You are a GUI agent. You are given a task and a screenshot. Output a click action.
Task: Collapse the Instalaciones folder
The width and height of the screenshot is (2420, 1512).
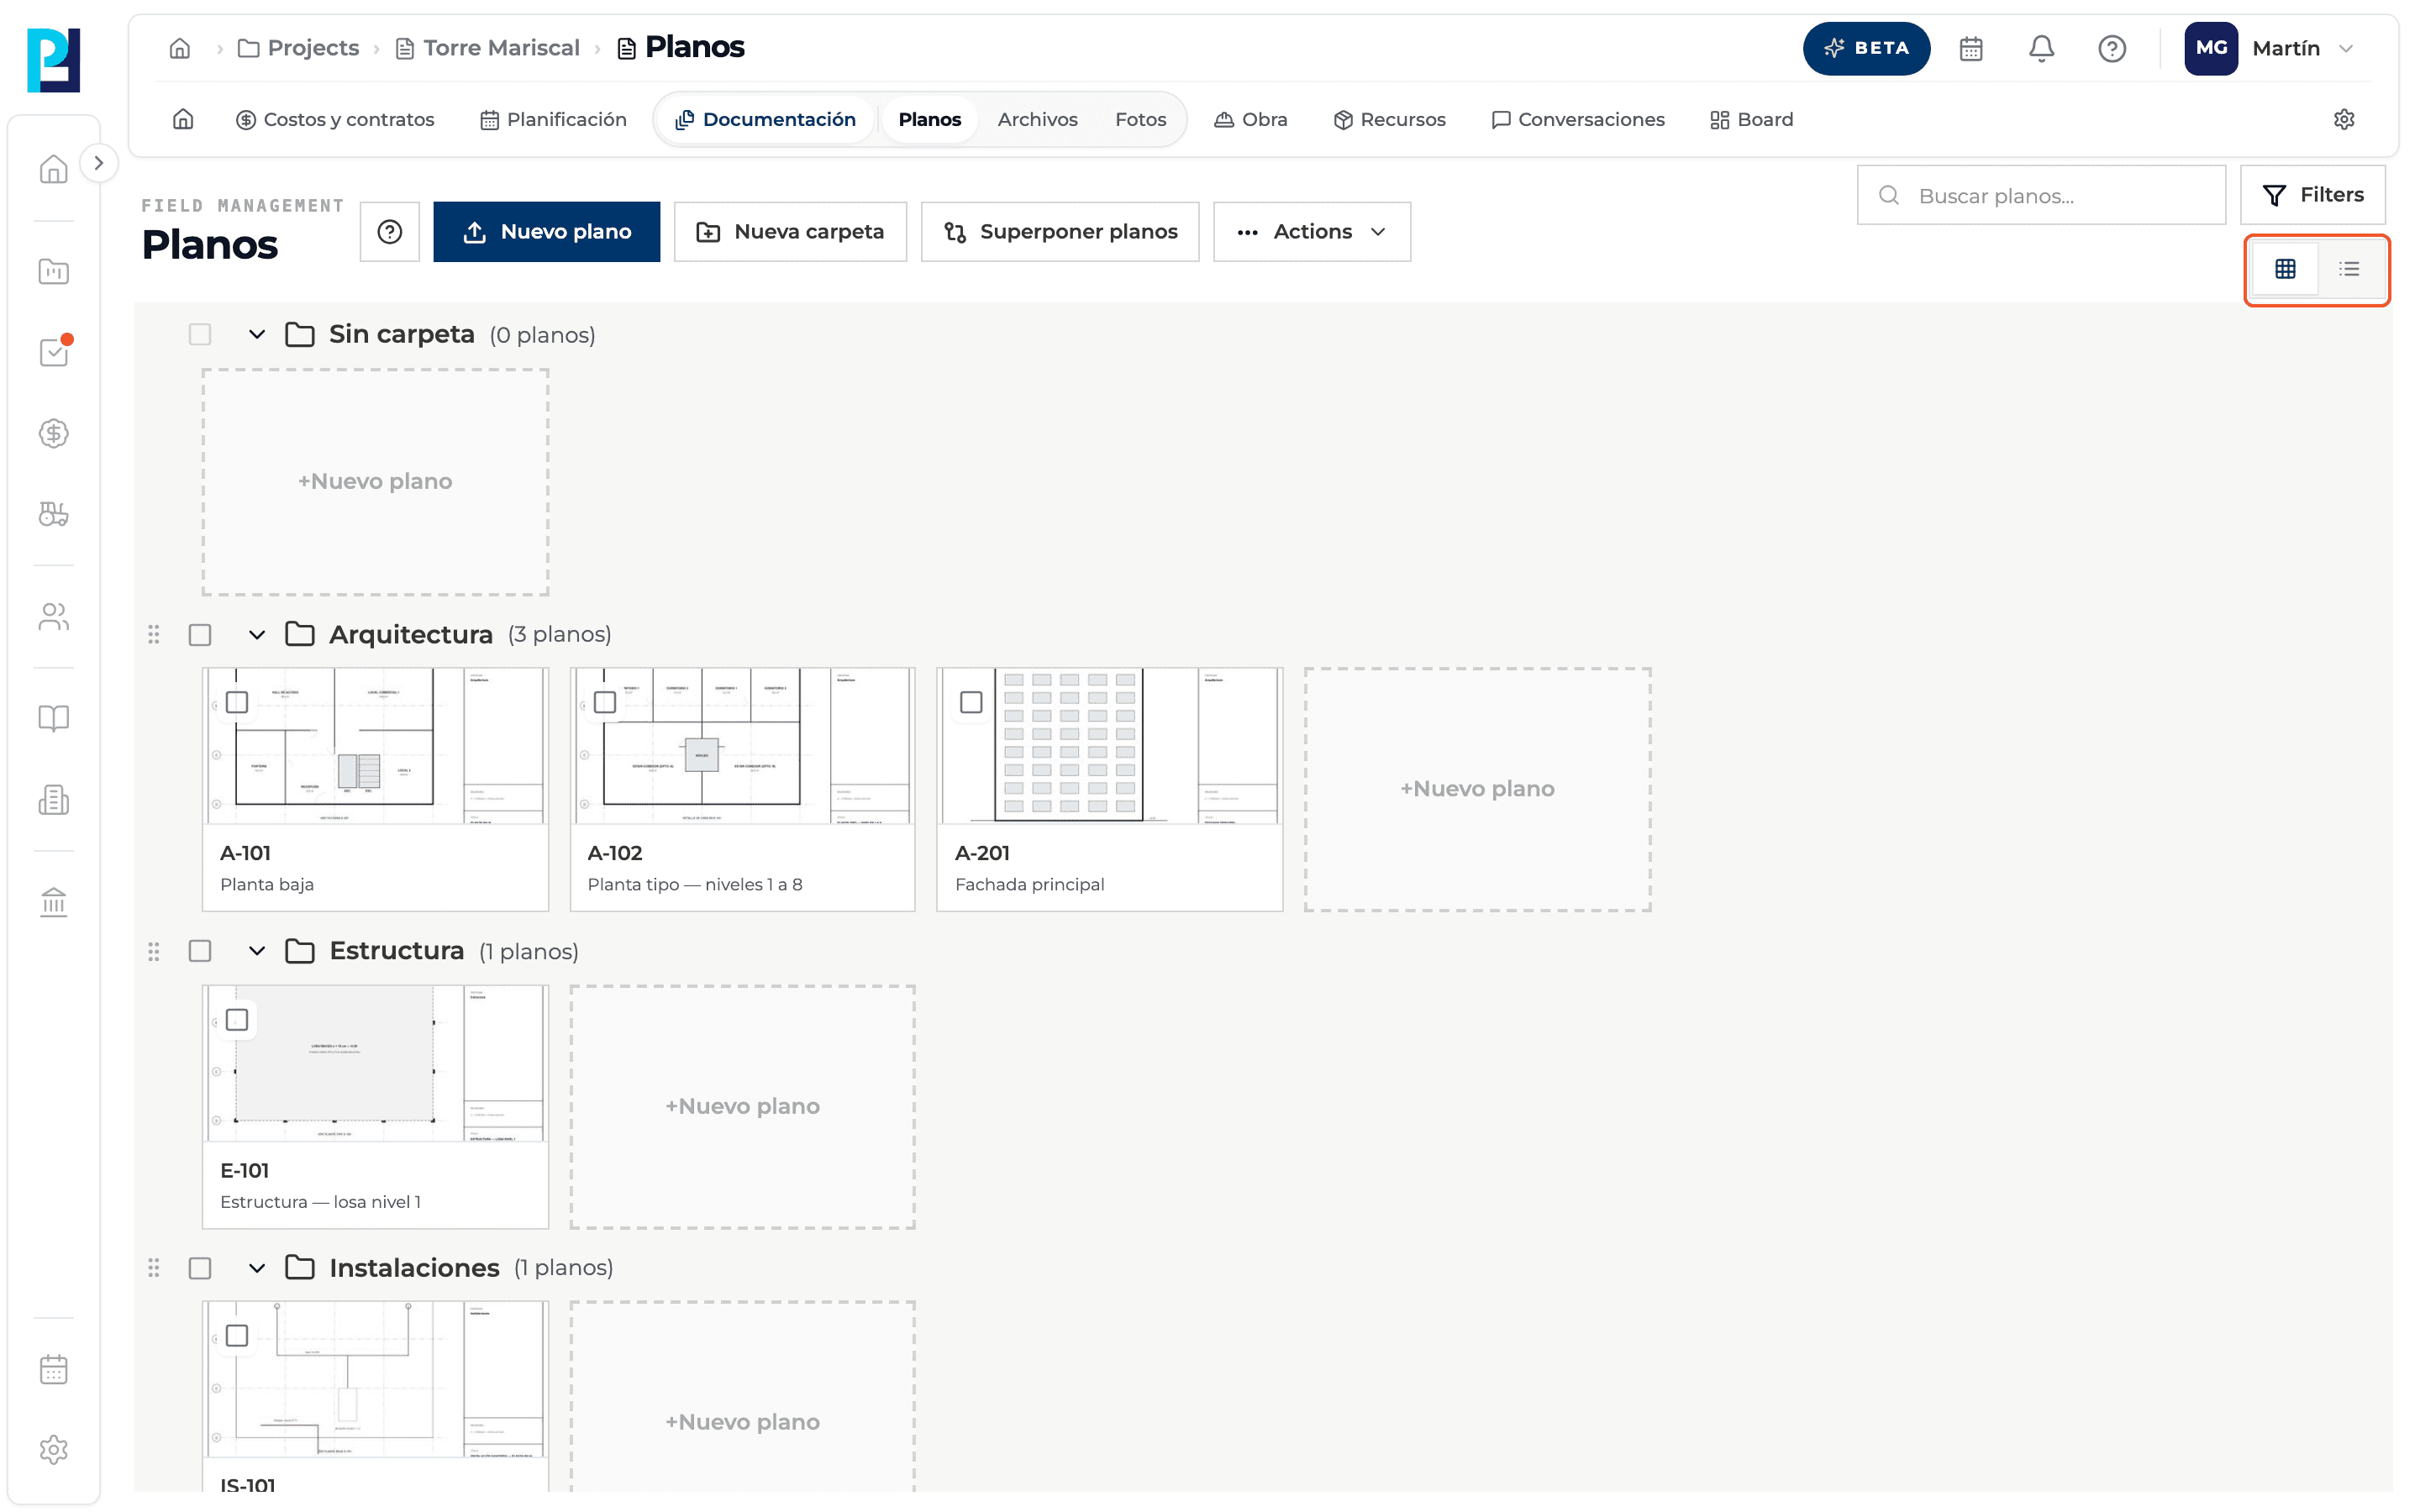pos(257,1268)
